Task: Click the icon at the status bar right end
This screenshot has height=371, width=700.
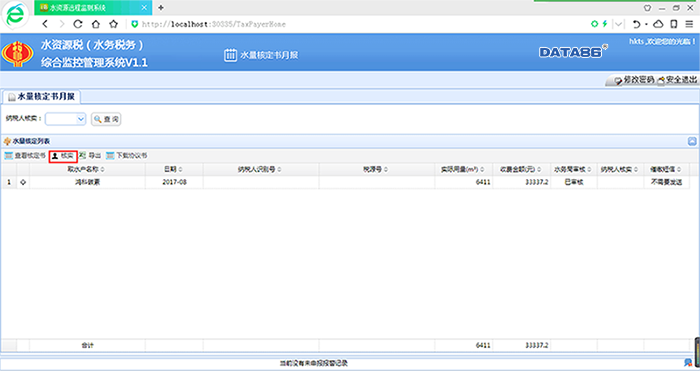Action: 688,363
